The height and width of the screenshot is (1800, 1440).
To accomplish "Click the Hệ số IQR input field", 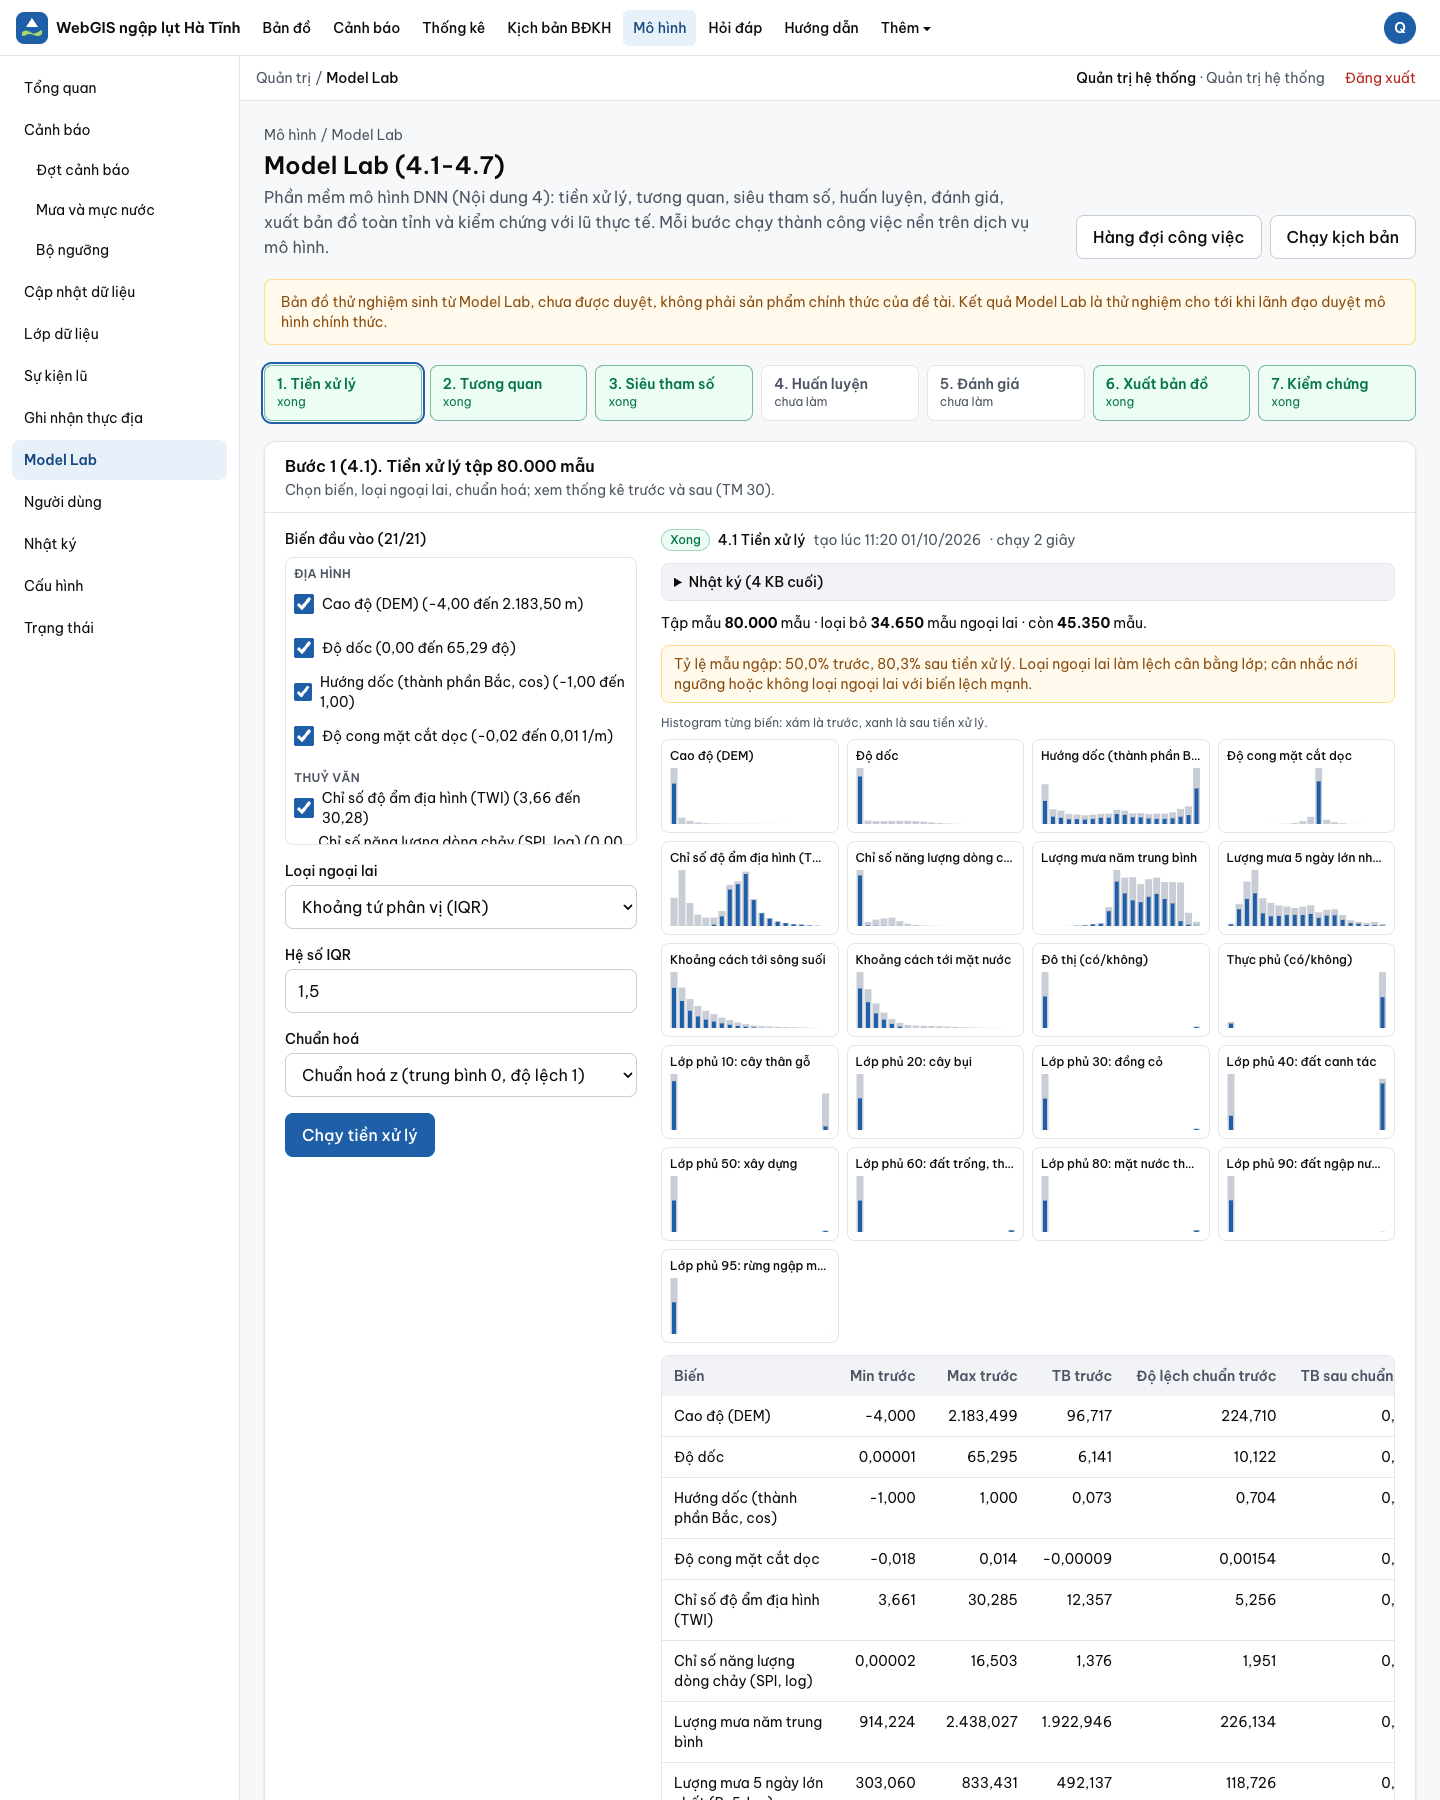I will tap(461, 991).
